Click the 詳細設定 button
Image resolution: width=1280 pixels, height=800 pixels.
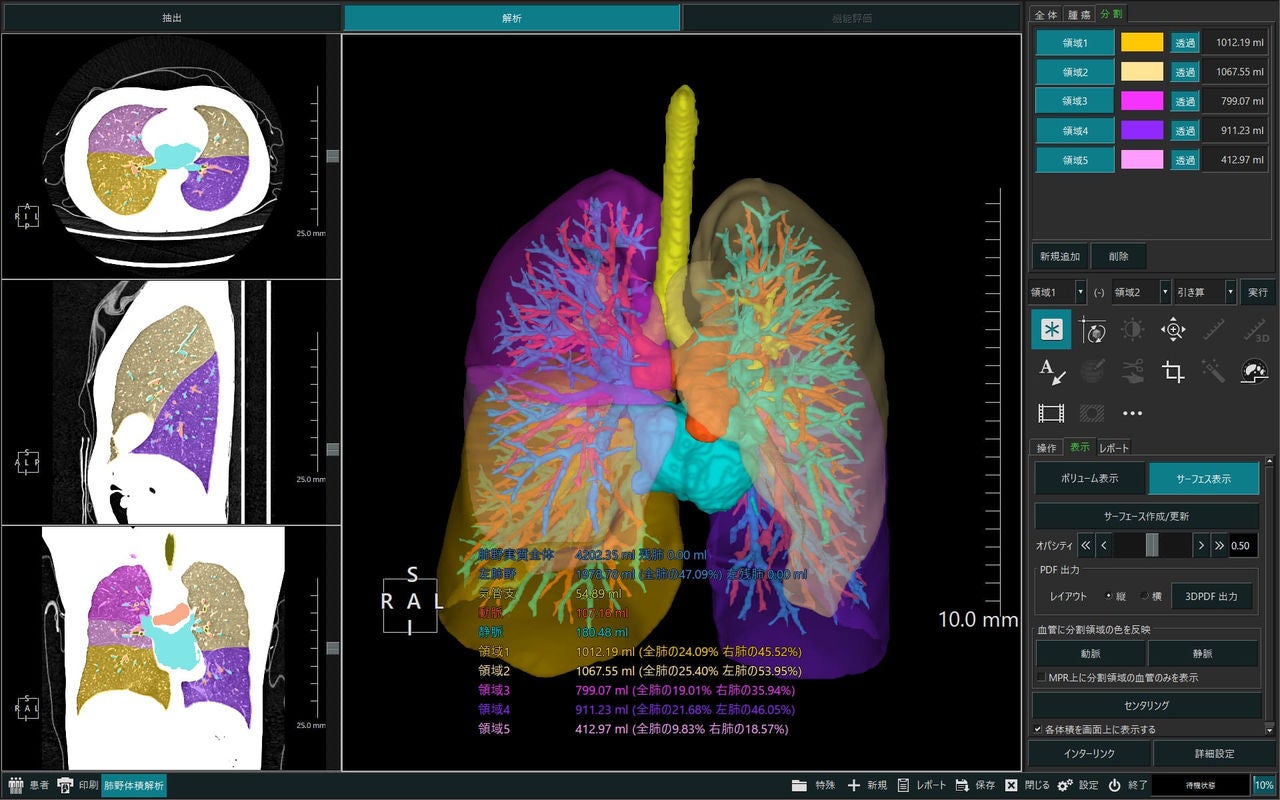[1214, 753]
